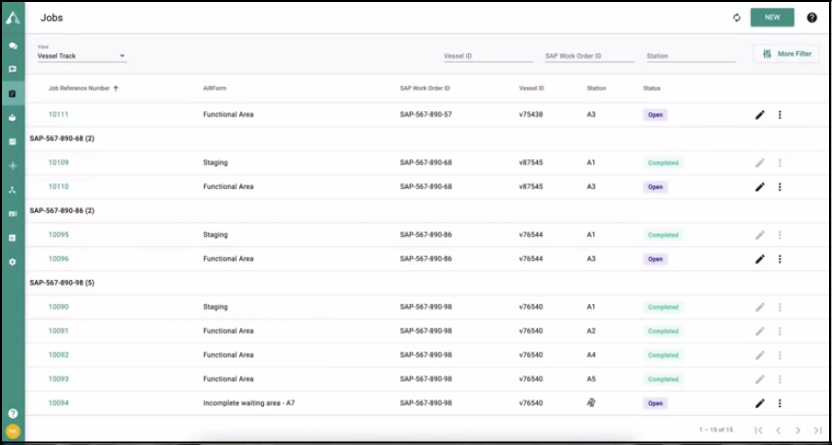Click the three-dot menu for job 10095

pyautogui.click(x=779, y=235)
